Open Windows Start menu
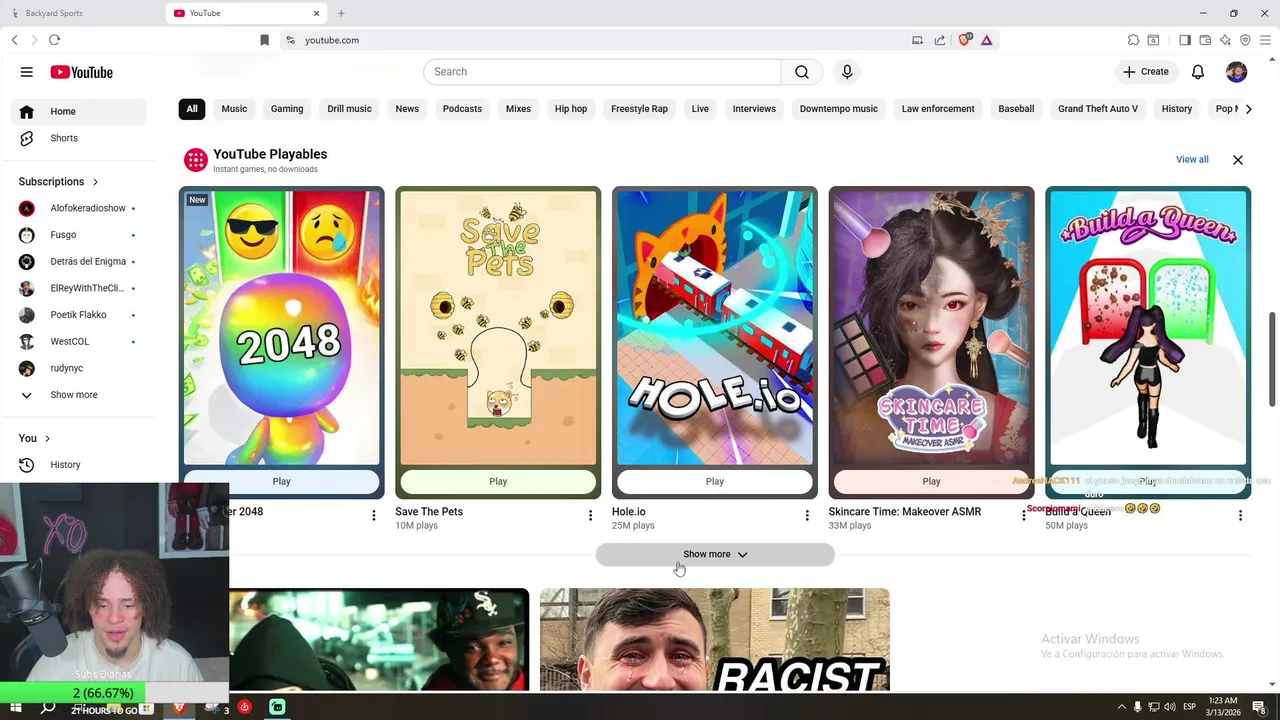1280x720 pixels. [15, 708]
